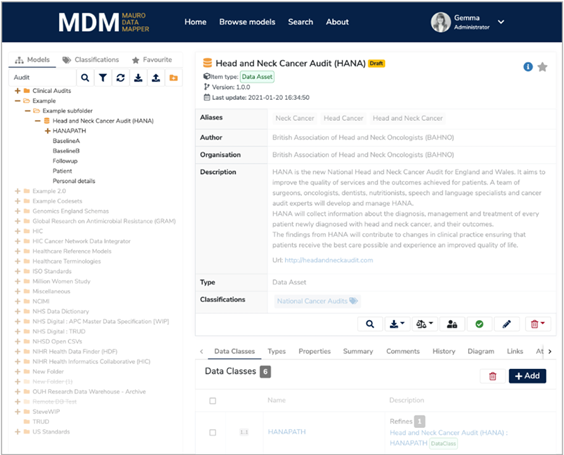The height and width of the screenshot is (455, 564).
Task: Open Browse models in top menu
Action: click(x=247, y=22)
